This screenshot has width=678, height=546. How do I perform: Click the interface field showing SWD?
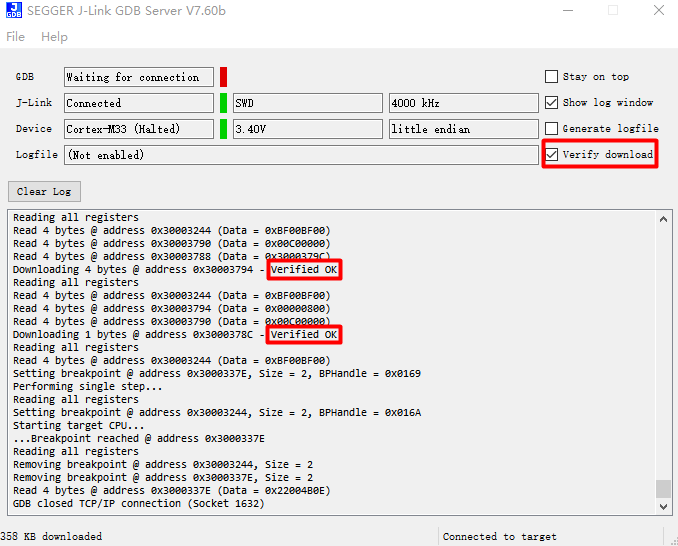pyautogui.click(x=308, y=103)
